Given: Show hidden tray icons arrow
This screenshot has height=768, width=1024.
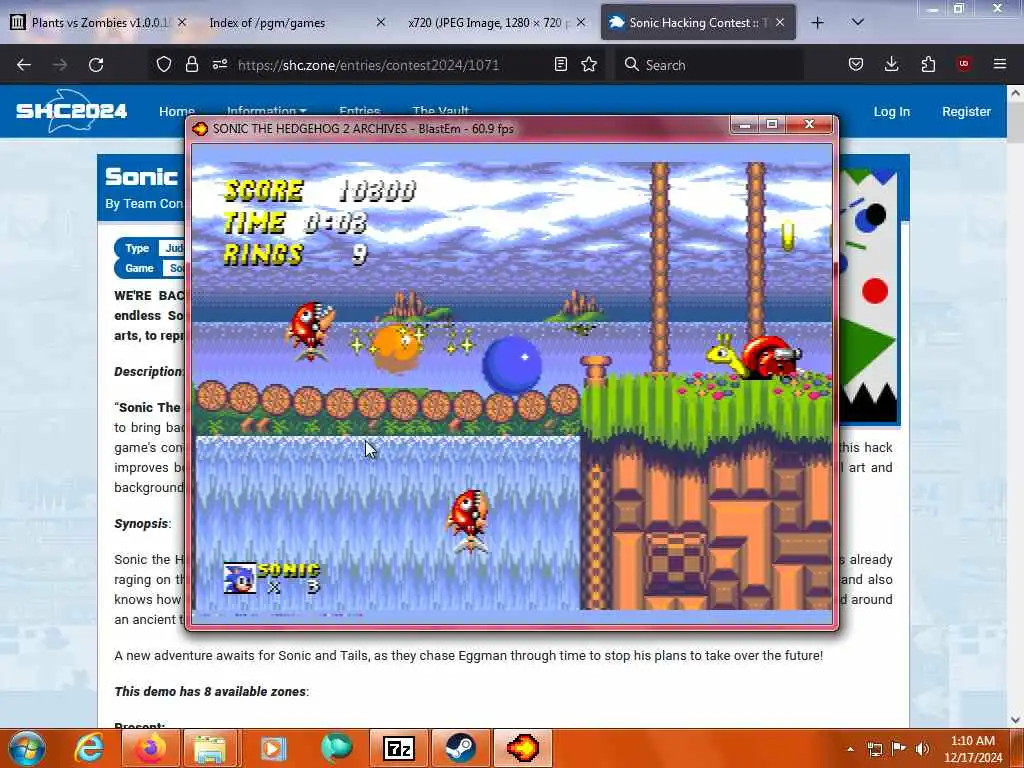Looking at the screenshot, I should 850,749.
